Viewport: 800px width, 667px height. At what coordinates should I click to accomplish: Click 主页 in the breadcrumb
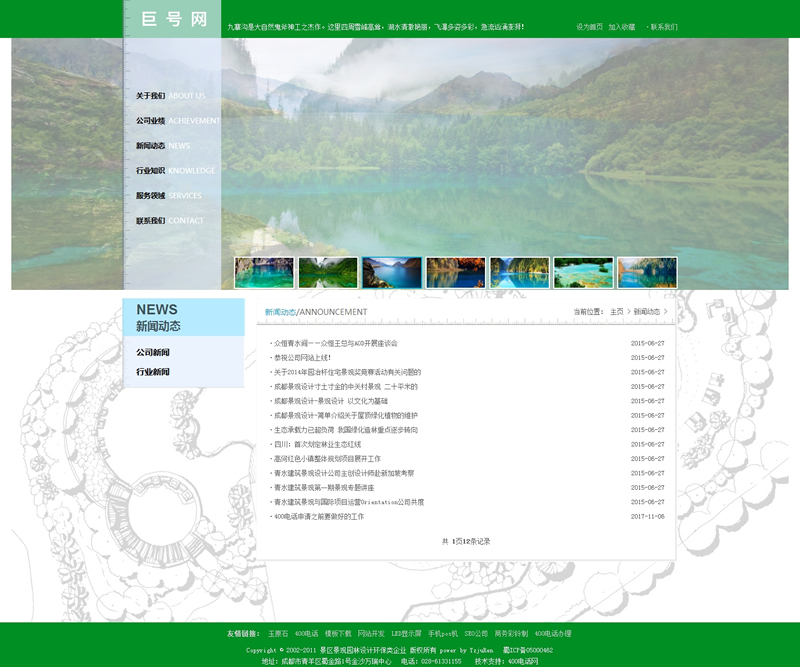pyautogui.click(x=616, y=312)
